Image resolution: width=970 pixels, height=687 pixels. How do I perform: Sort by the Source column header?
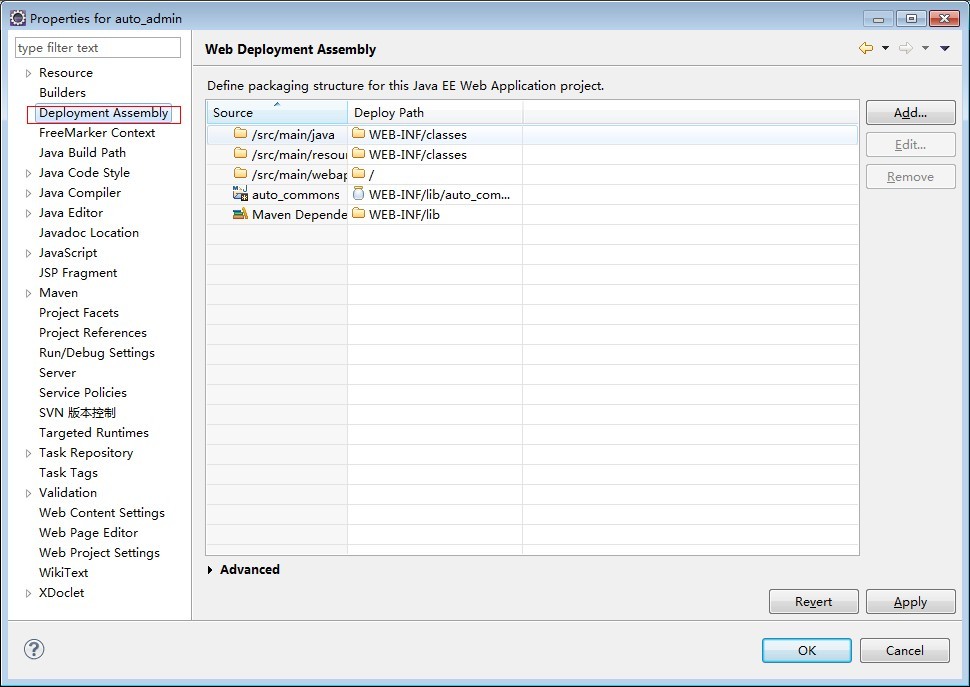276,113
